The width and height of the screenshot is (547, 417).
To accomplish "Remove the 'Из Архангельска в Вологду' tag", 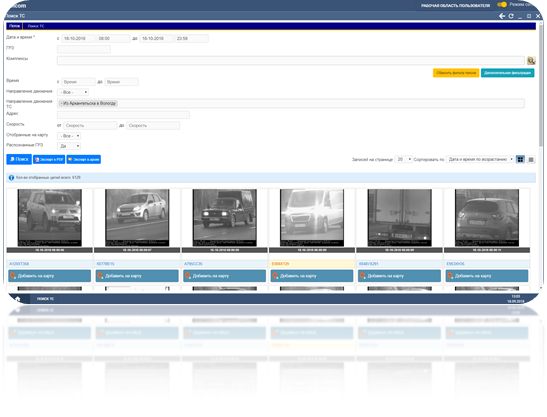I will 61,103.
